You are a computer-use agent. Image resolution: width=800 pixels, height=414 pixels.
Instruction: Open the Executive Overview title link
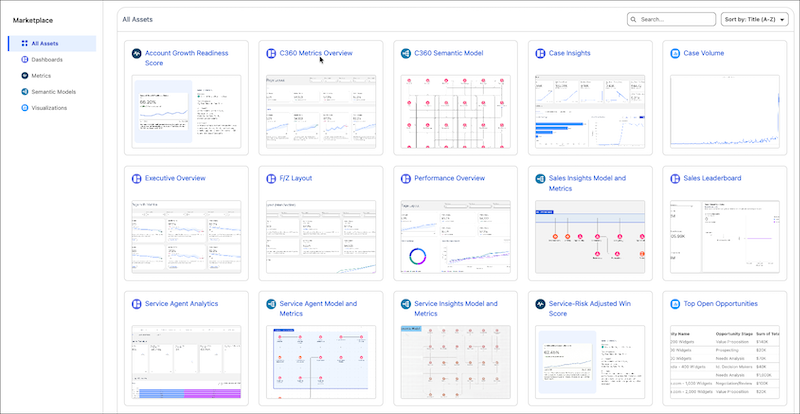tap(175, 178)
